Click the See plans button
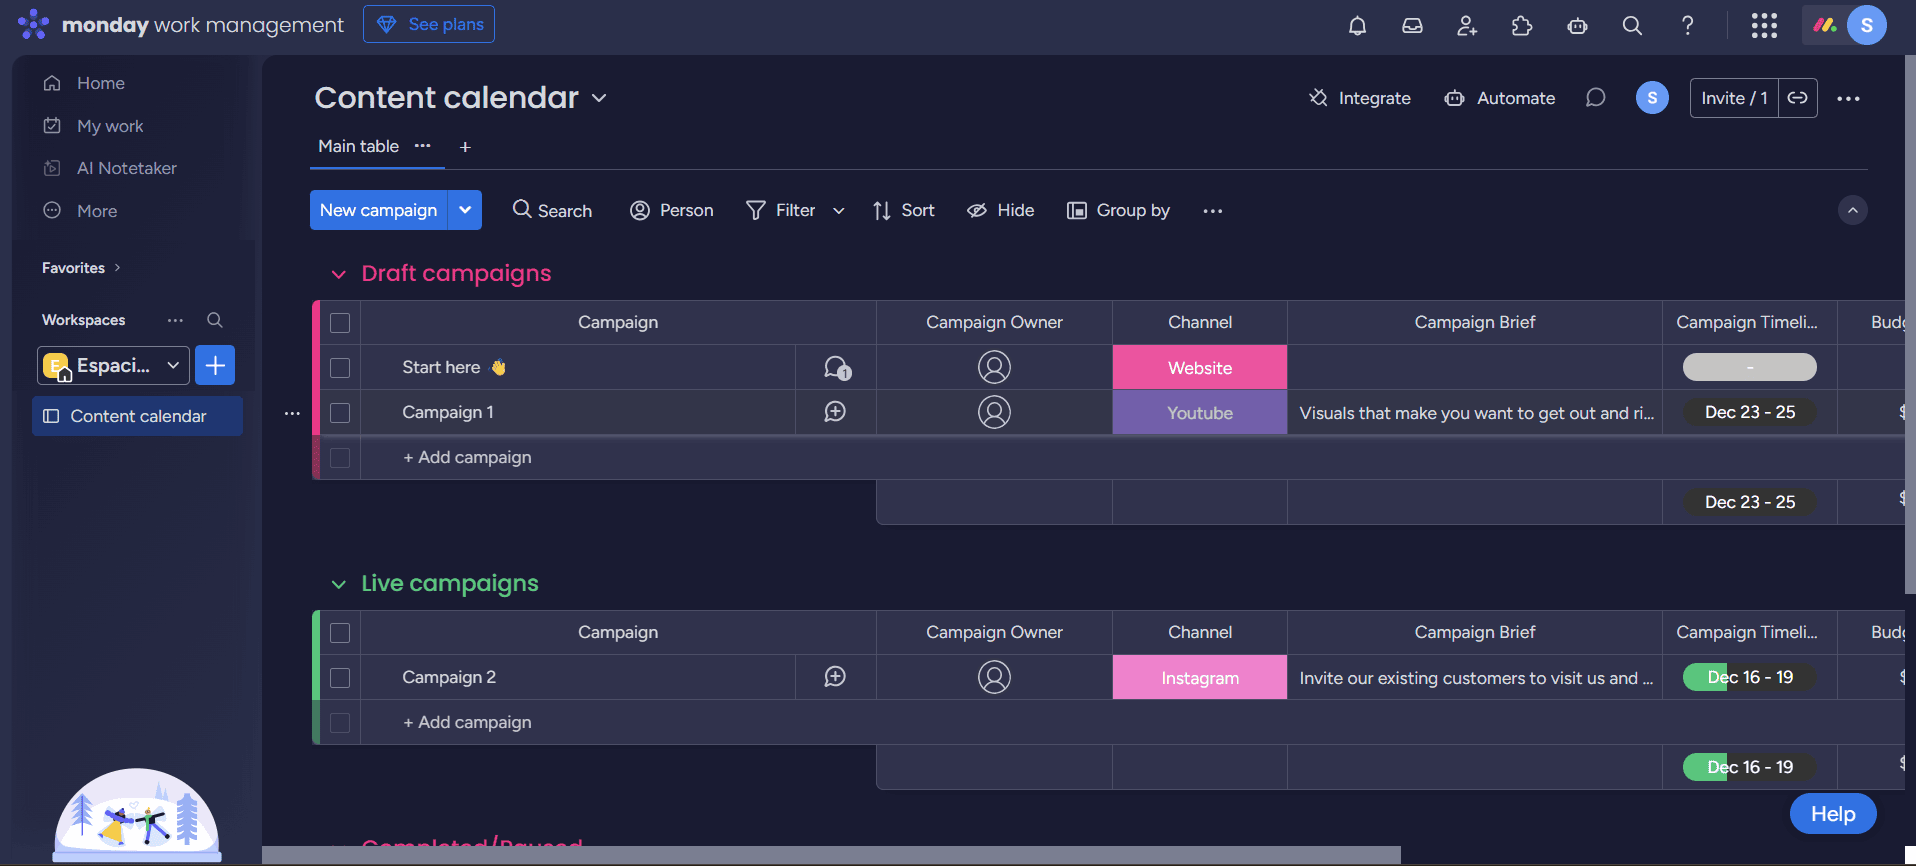This screenshot has height=866, width=1916. click(429, 24)
